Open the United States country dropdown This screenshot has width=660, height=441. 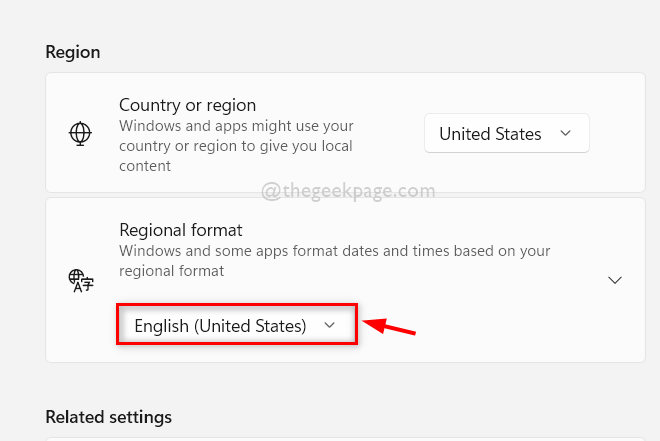506,134
